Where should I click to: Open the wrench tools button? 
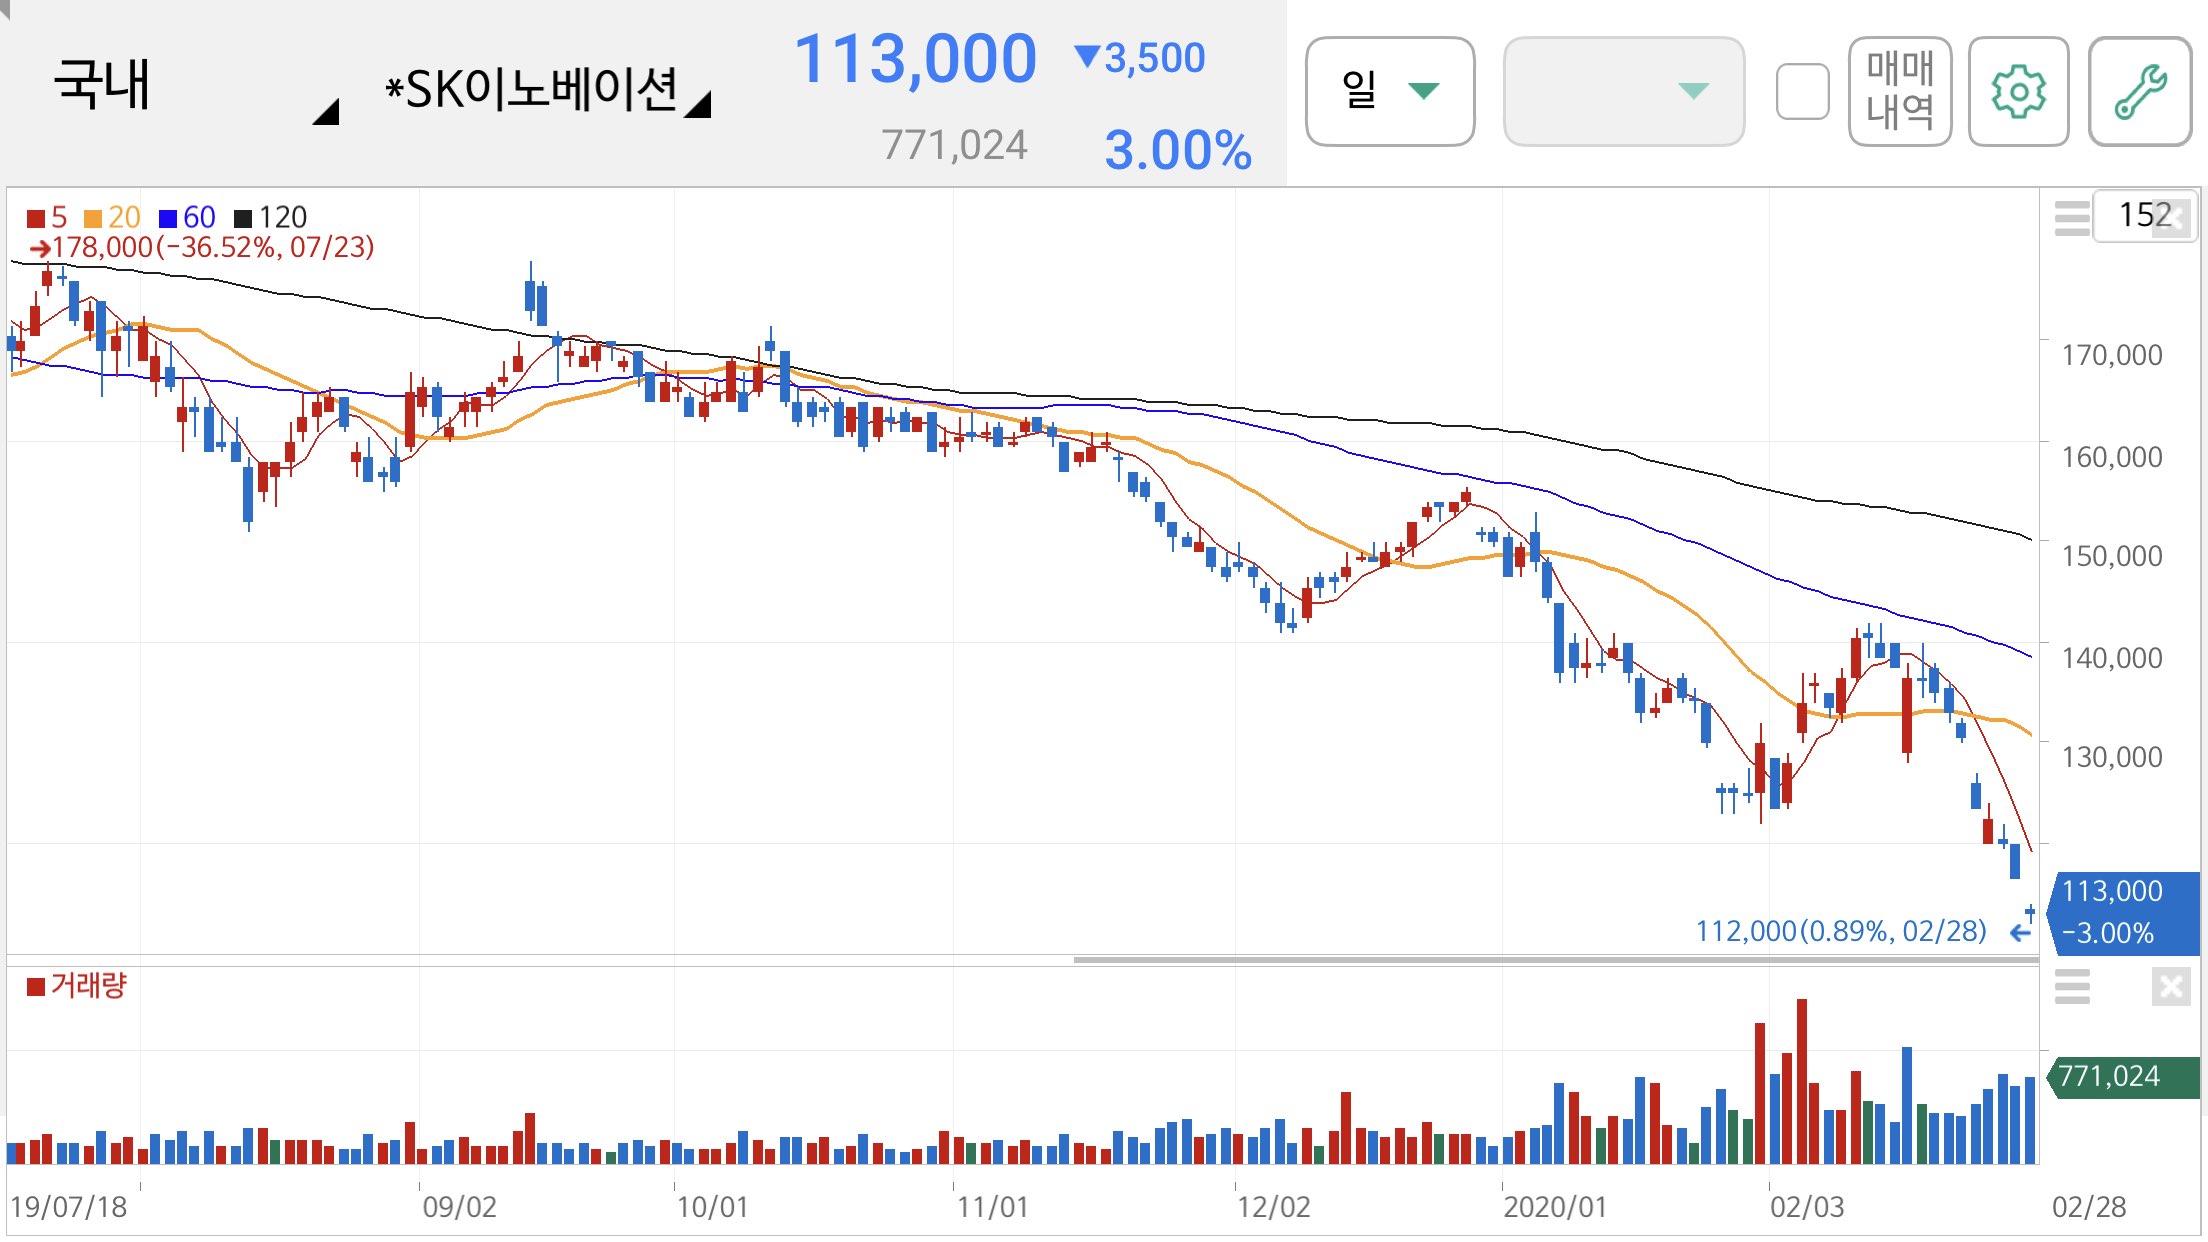click(x=2140, y=92)
